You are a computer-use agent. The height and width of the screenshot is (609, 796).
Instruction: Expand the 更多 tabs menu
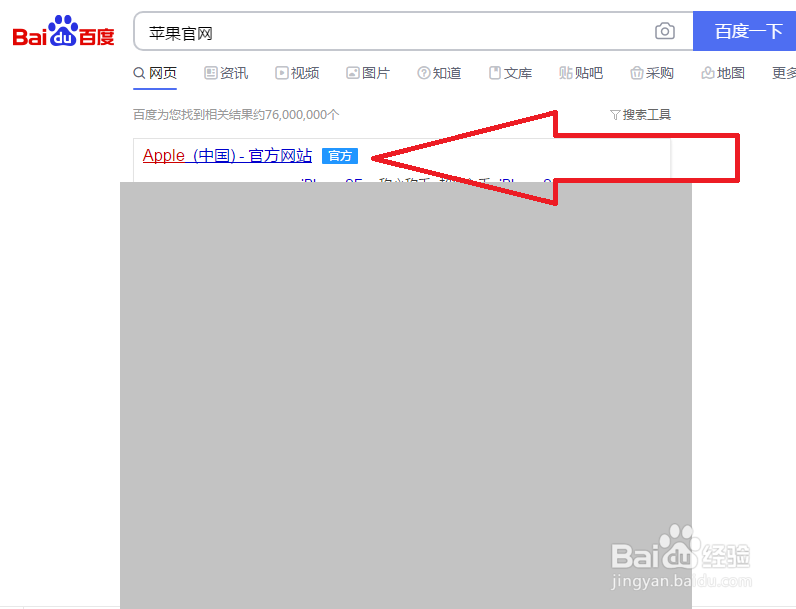tap(784, 73)
